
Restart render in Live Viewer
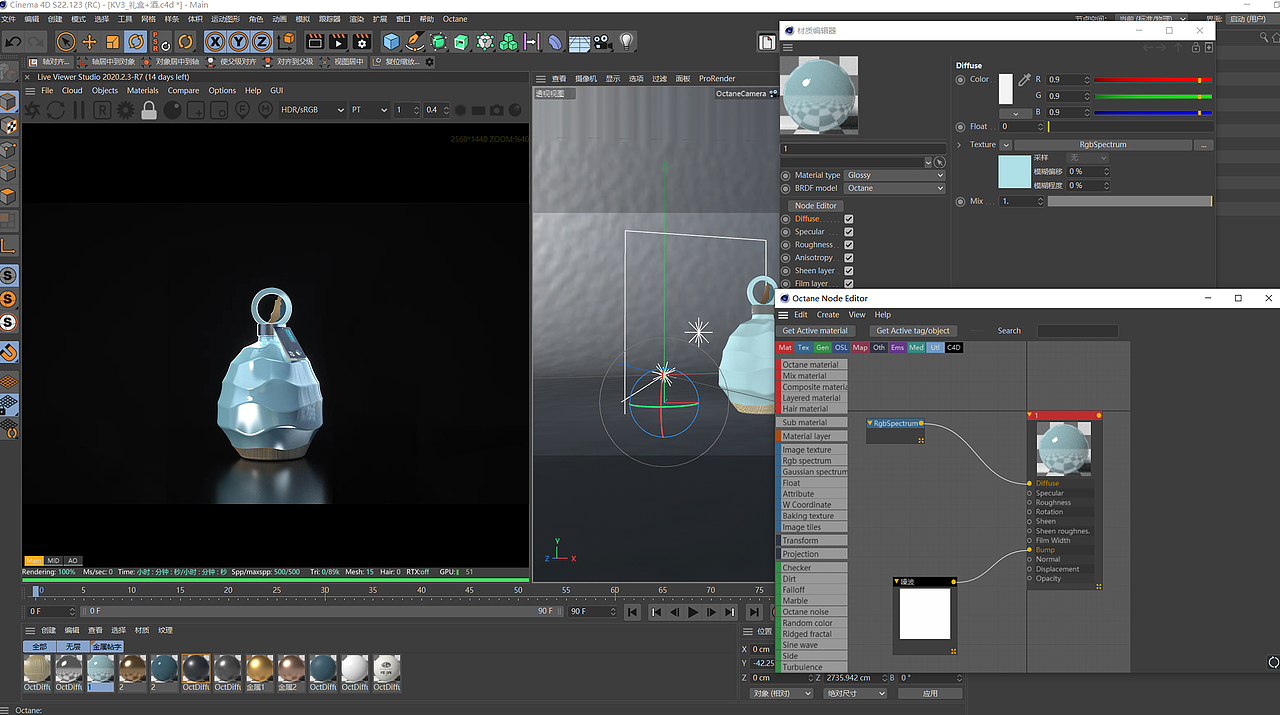point(56,110)
